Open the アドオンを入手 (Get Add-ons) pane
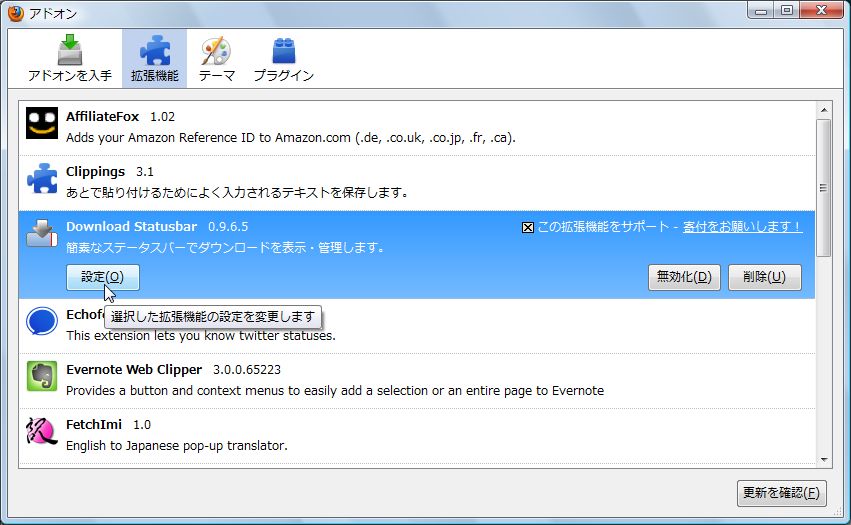 (x=69, y=59)
